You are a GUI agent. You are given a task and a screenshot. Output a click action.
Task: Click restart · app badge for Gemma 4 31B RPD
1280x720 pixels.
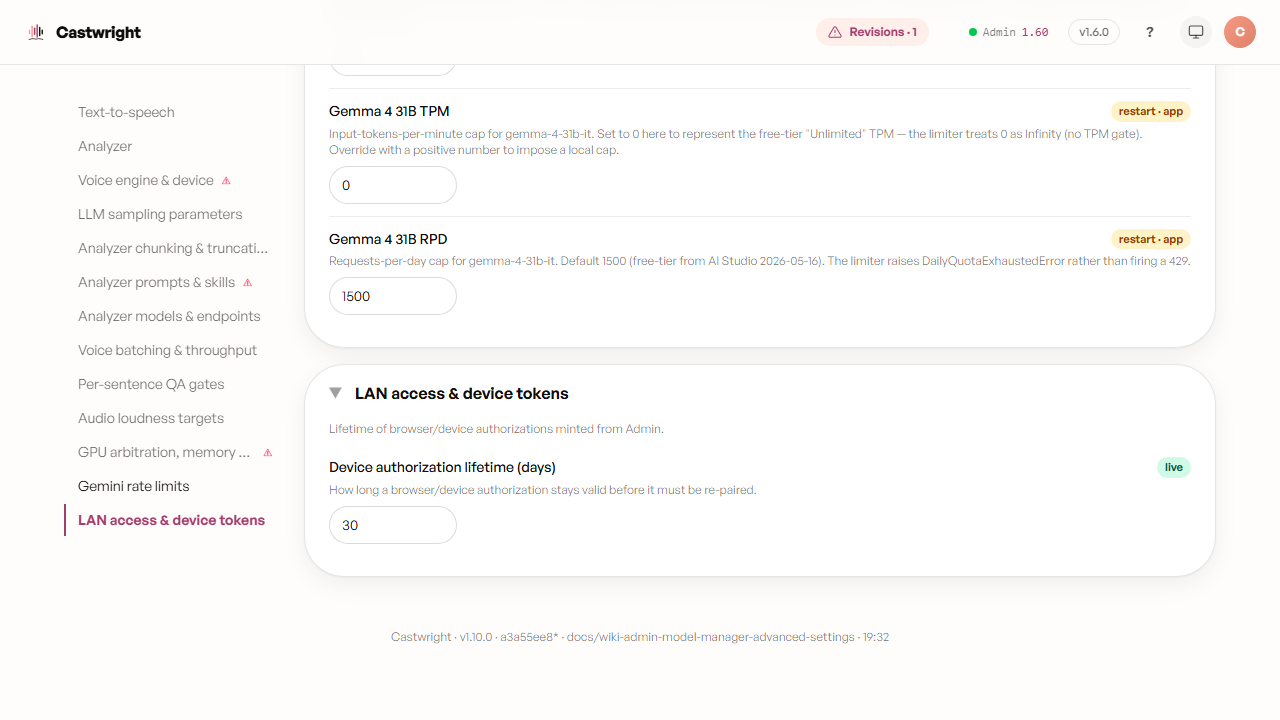click(x=1151, y=239)
